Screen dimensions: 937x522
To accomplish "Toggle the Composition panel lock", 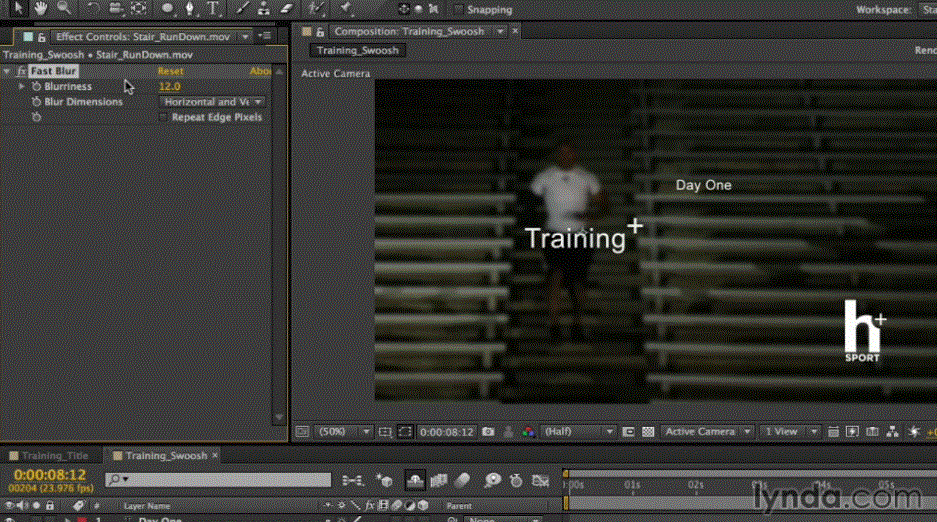I will point(320,32).
